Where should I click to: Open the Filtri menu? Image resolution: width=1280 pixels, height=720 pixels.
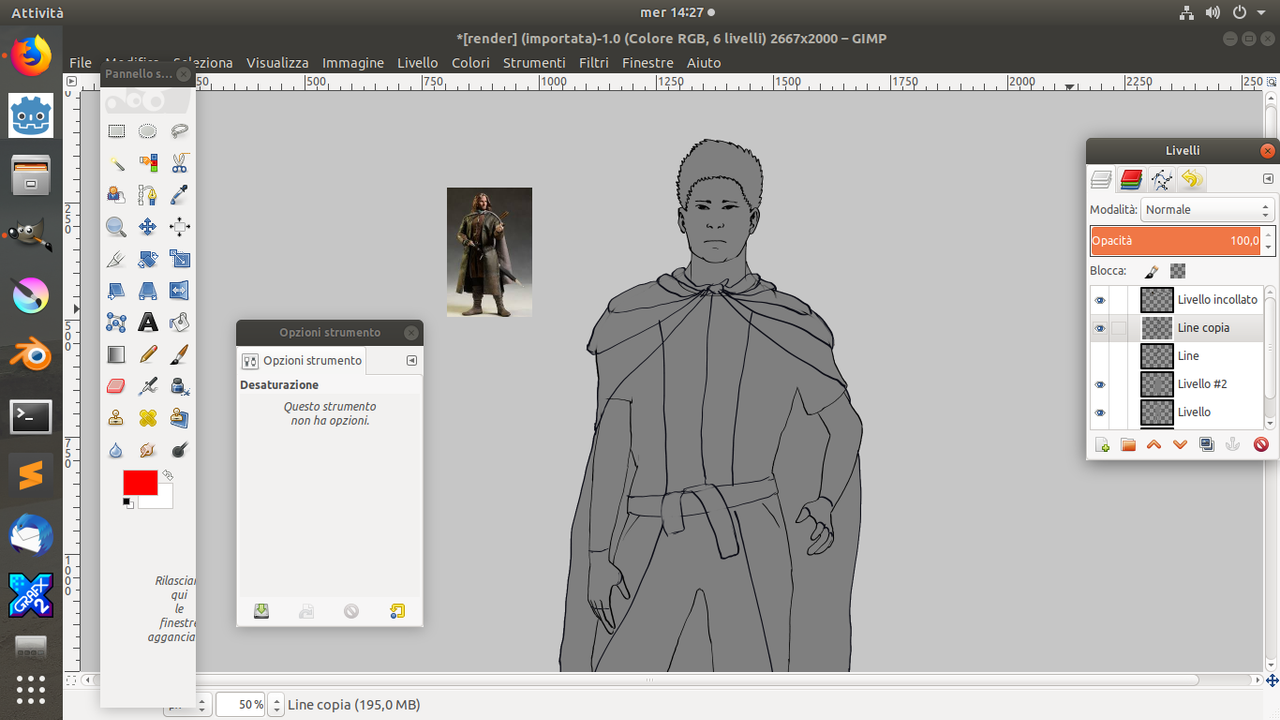click(593, 62)
